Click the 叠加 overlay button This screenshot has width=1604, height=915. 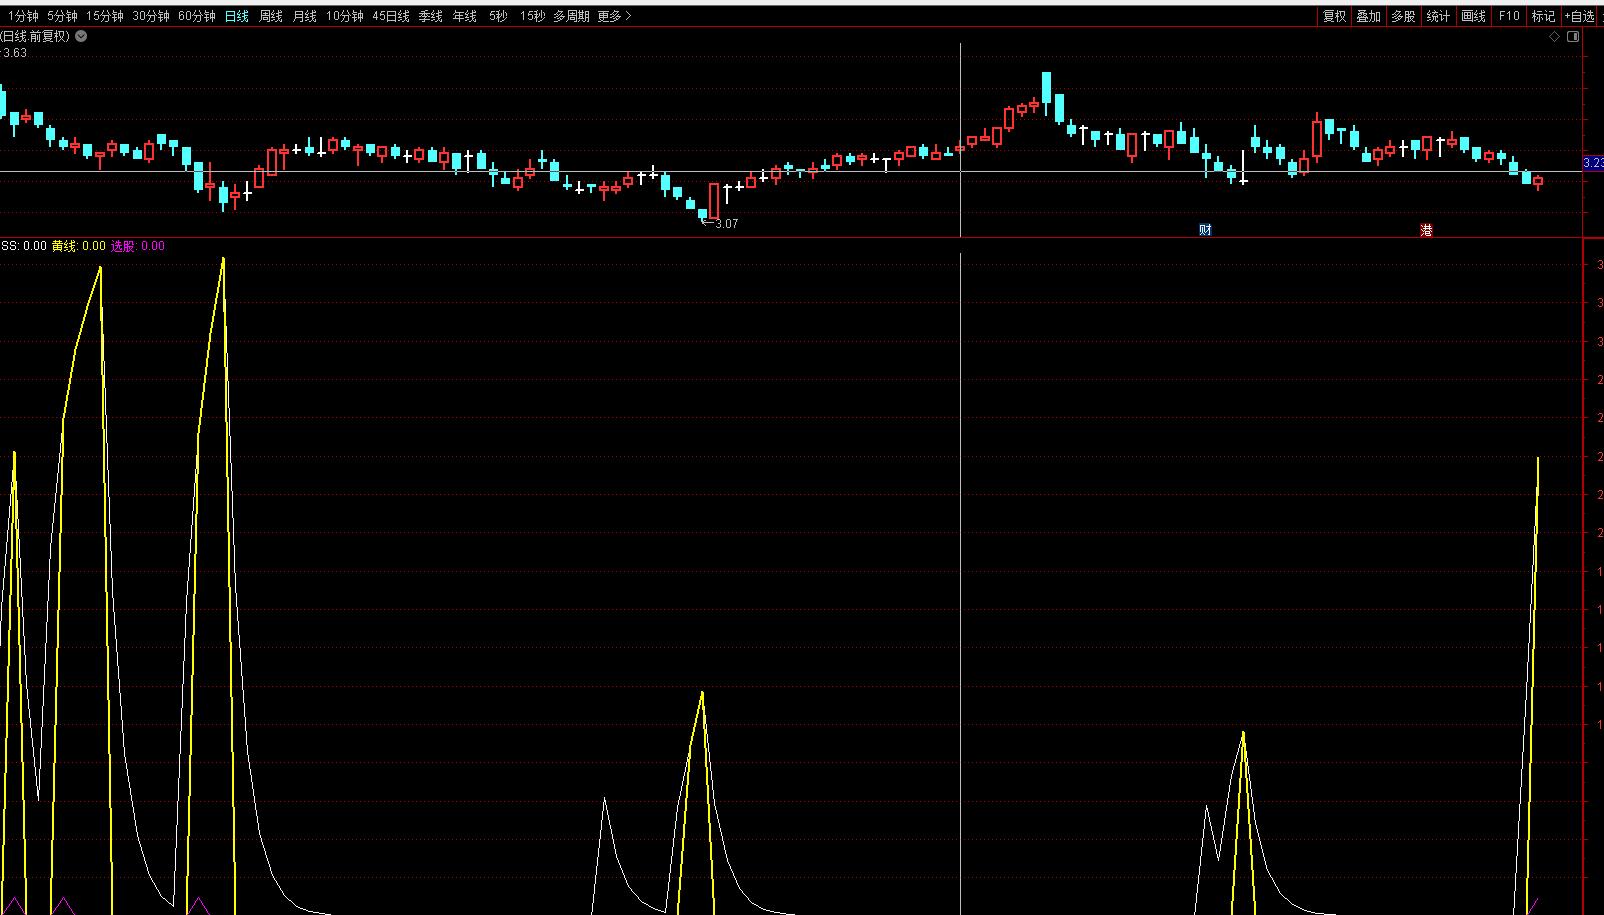click(x=1368, y=16)
